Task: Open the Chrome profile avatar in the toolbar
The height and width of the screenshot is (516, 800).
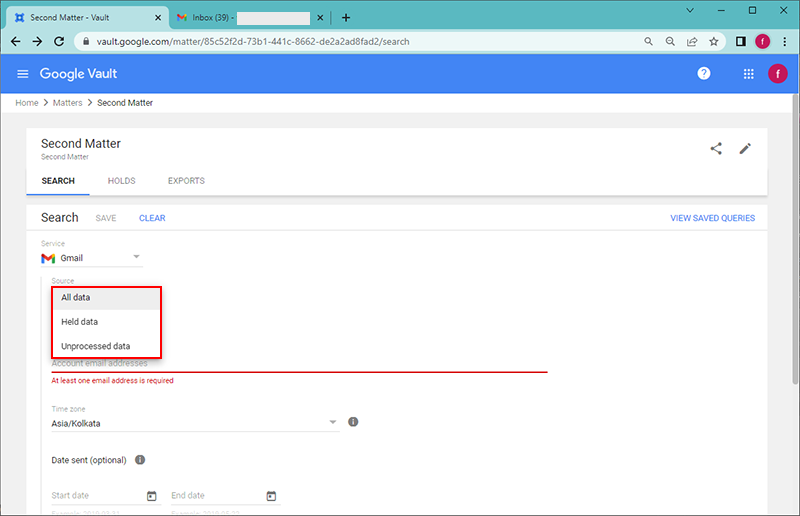Action: [762, 41]
